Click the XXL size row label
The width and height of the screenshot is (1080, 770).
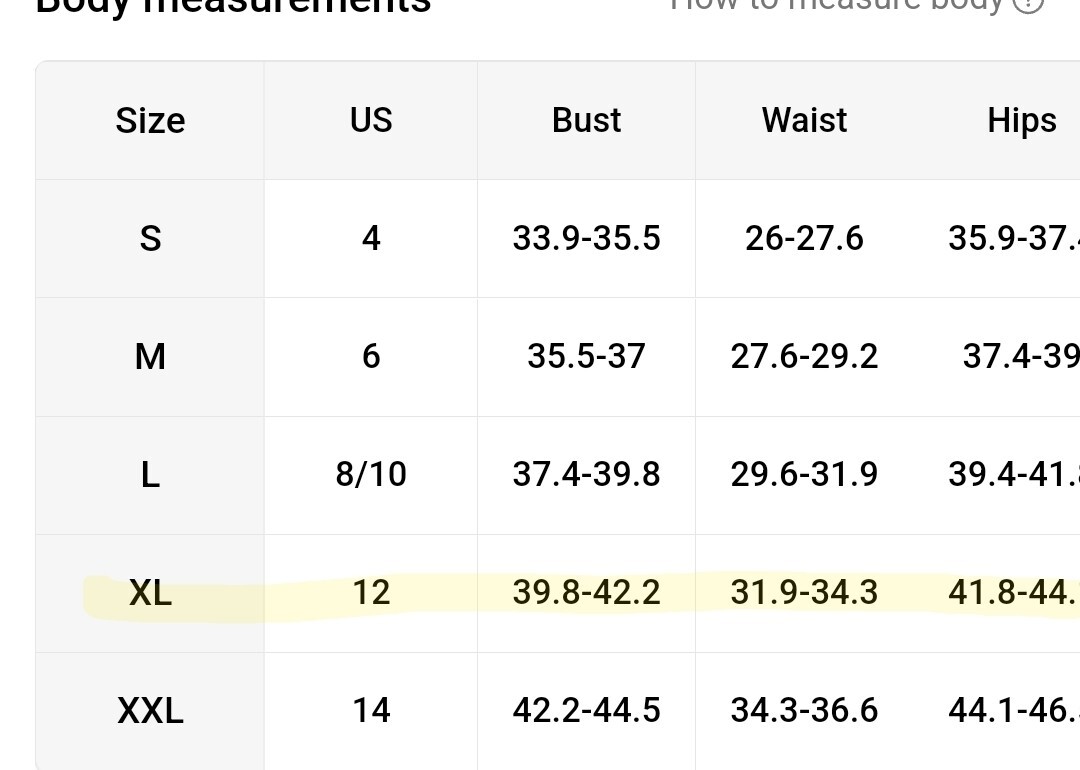point(150,711)
